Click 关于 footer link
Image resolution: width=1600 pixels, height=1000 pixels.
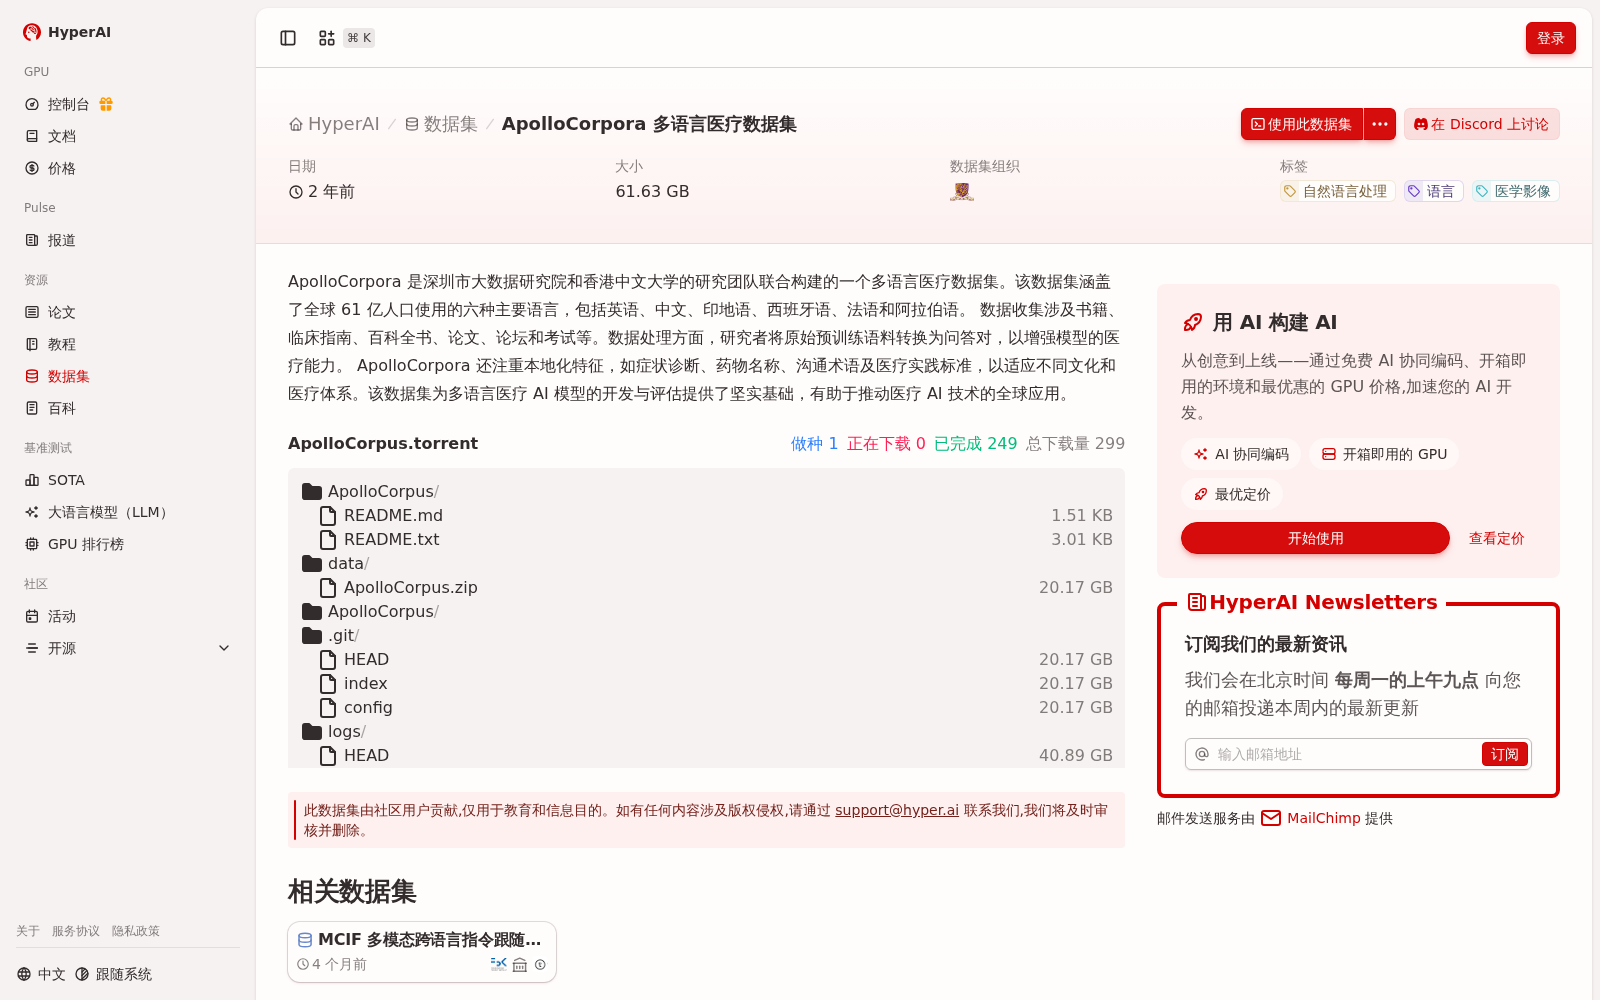[x=28, y=931]
